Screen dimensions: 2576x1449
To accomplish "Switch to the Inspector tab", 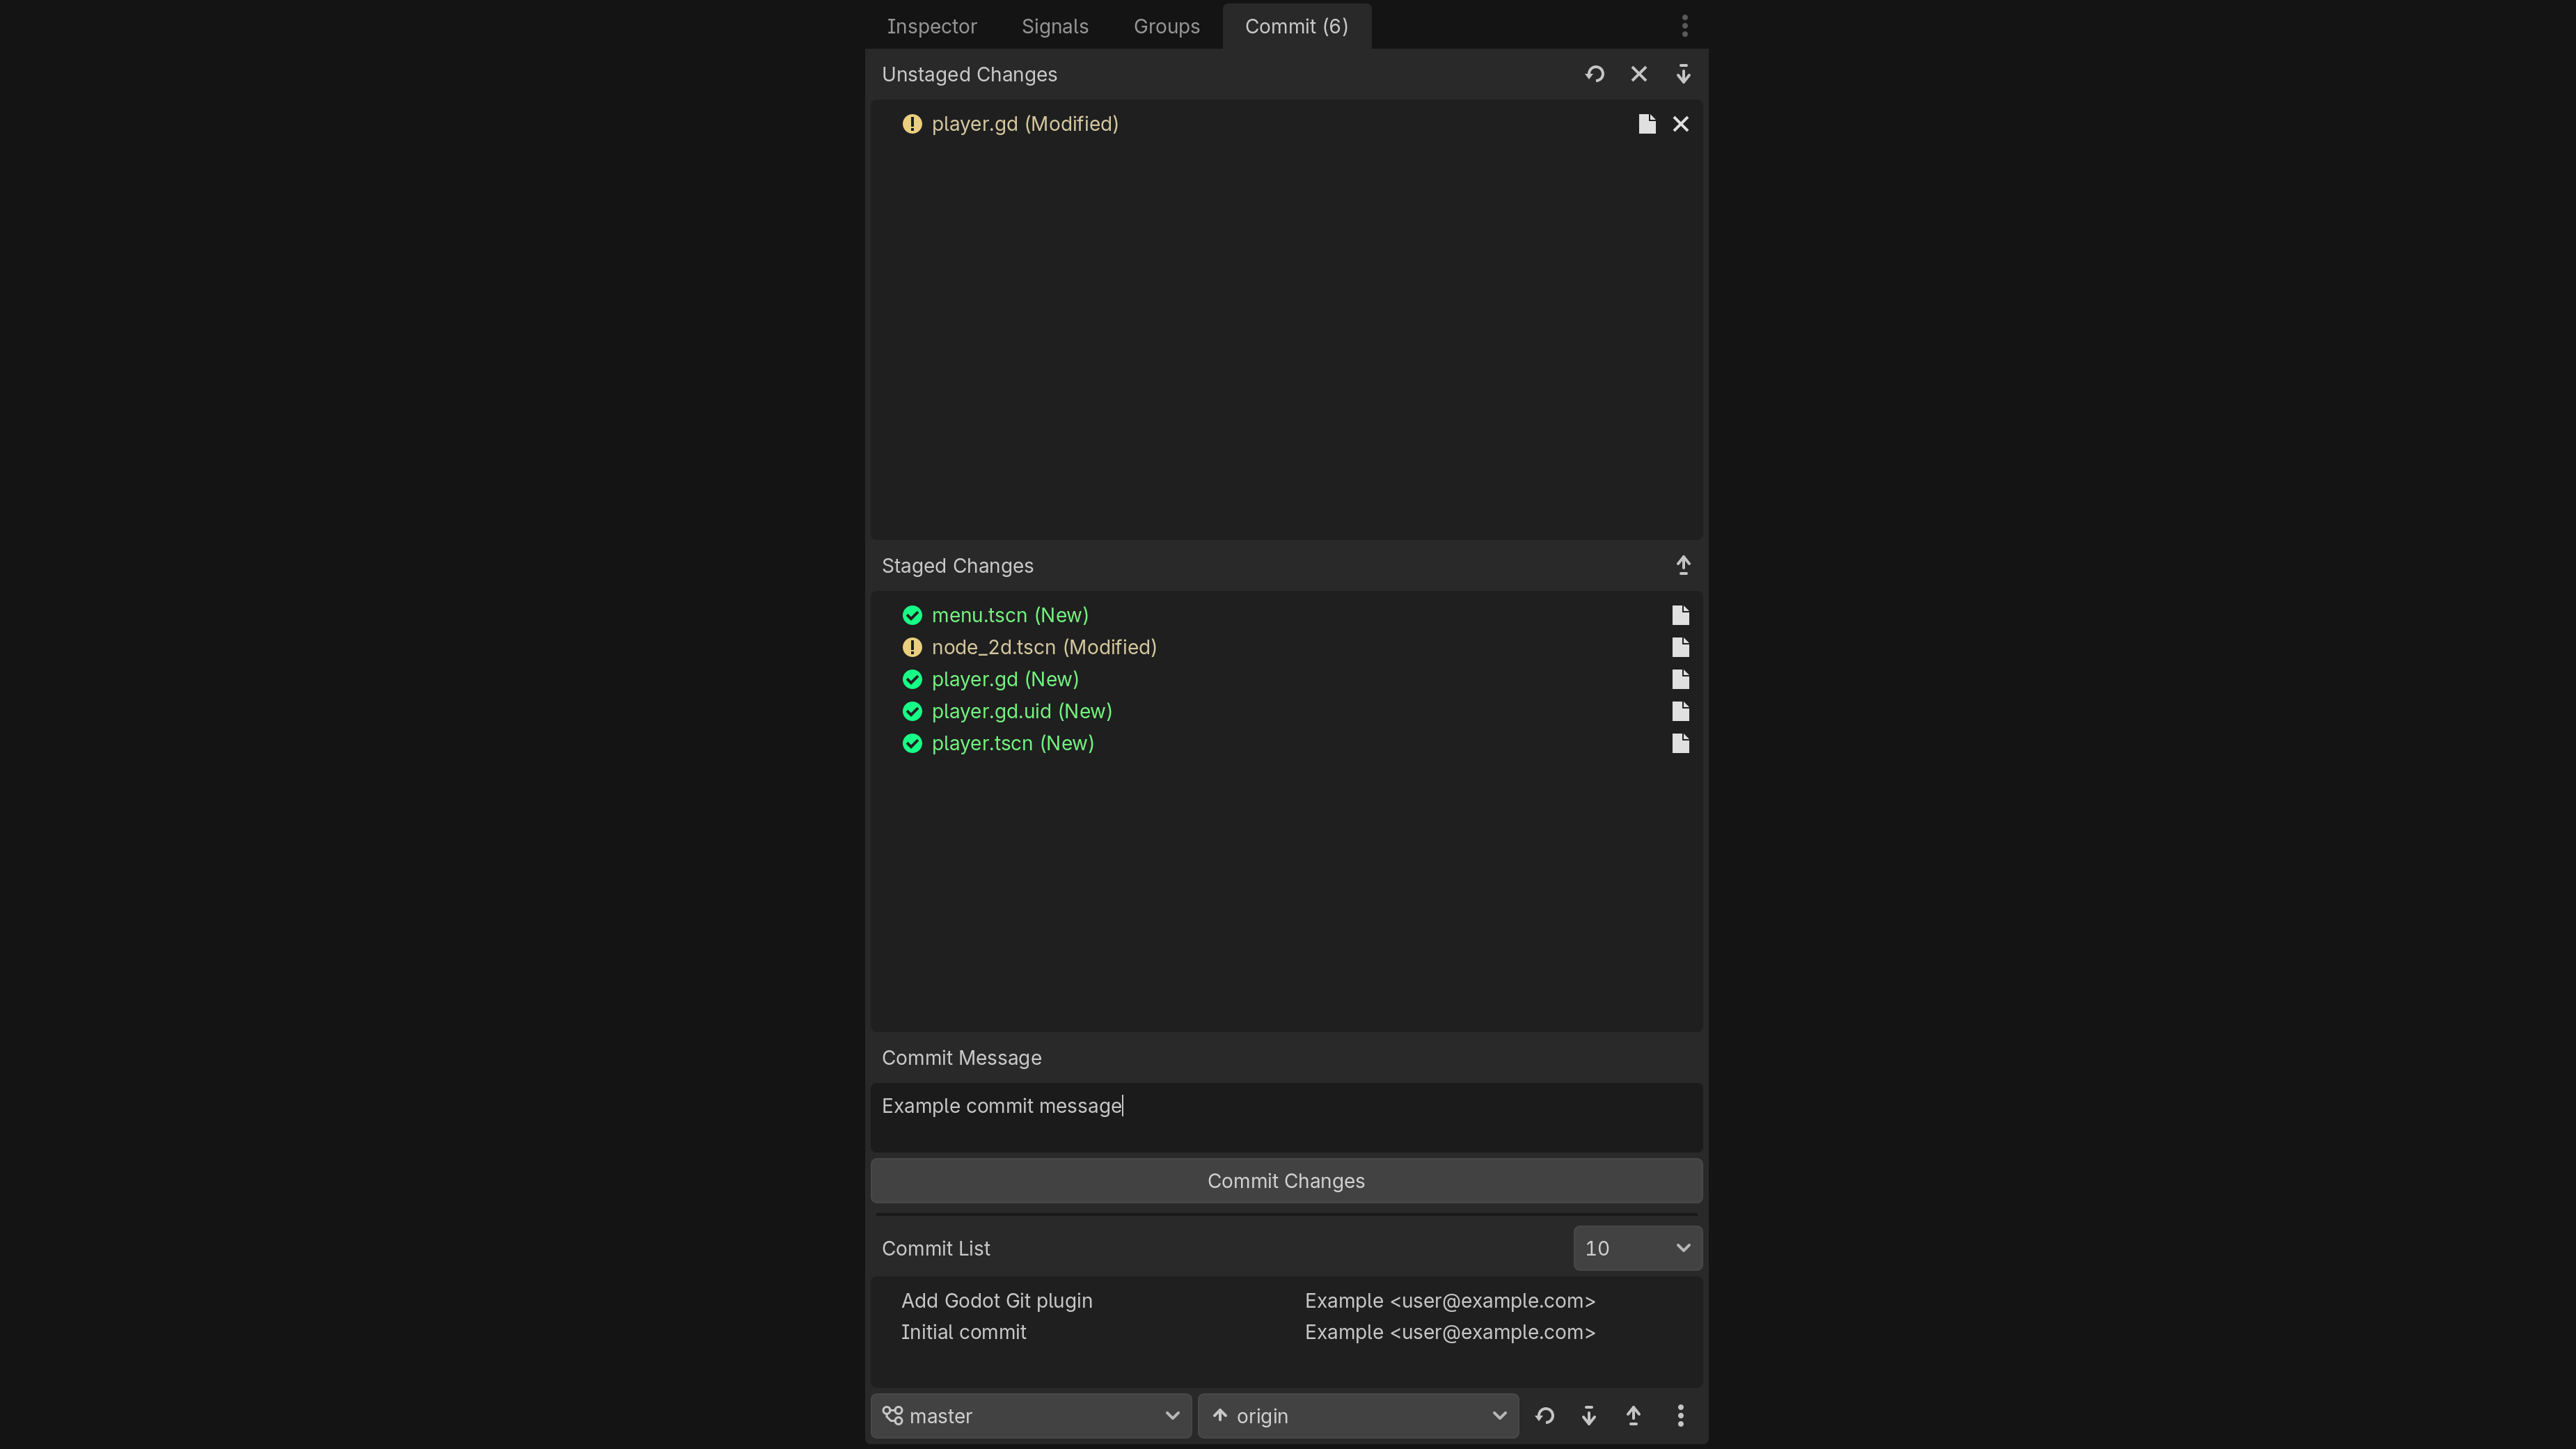I will [931, 26].
